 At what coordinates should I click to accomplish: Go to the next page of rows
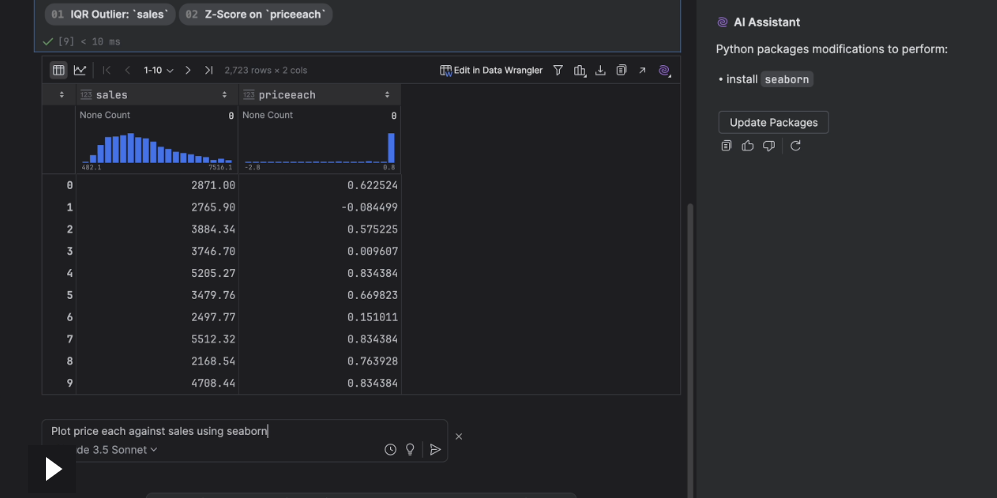click(188, 71)
